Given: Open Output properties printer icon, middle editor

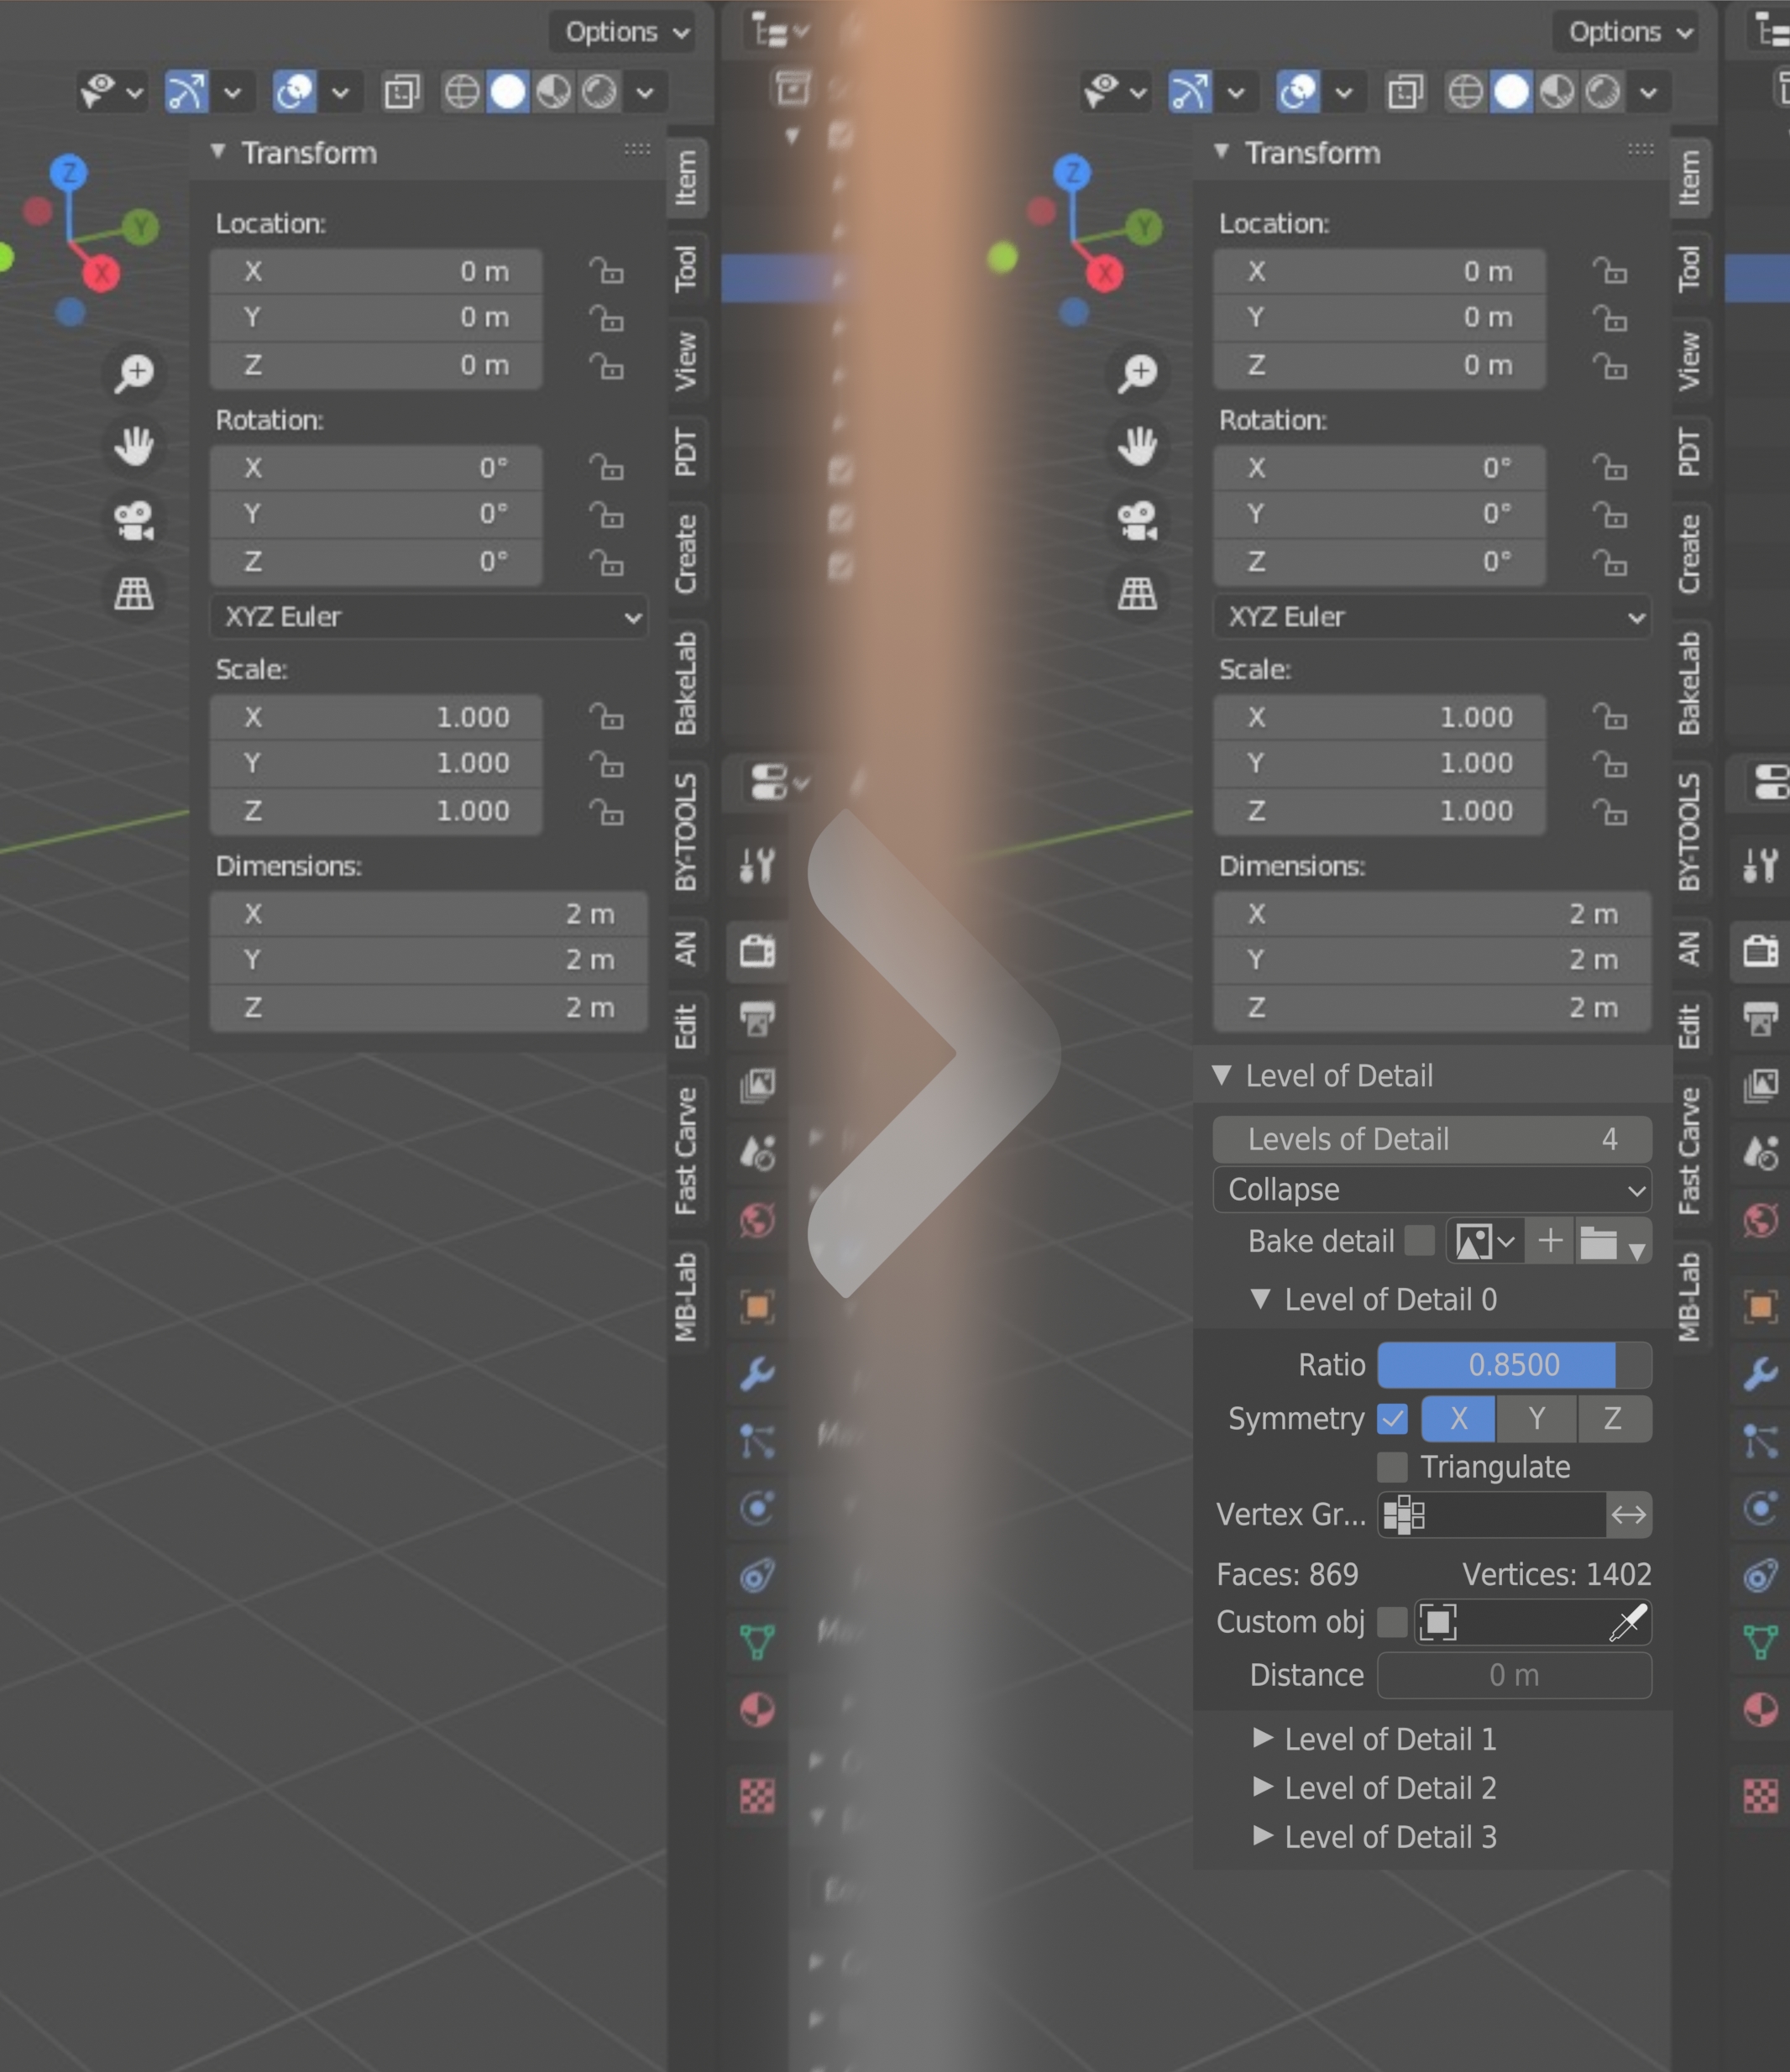Looking at the screenshot, I should pyautogui.click(x=758, y=1018).
